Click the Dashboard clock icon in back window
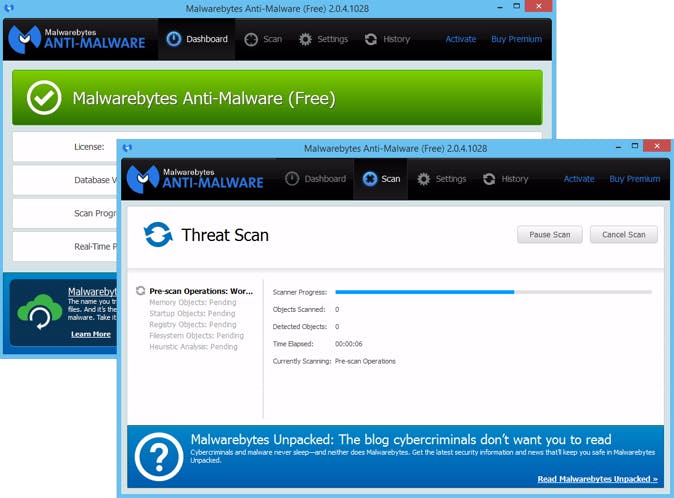Viewport: 674px width, 498px height. [174, 39]
